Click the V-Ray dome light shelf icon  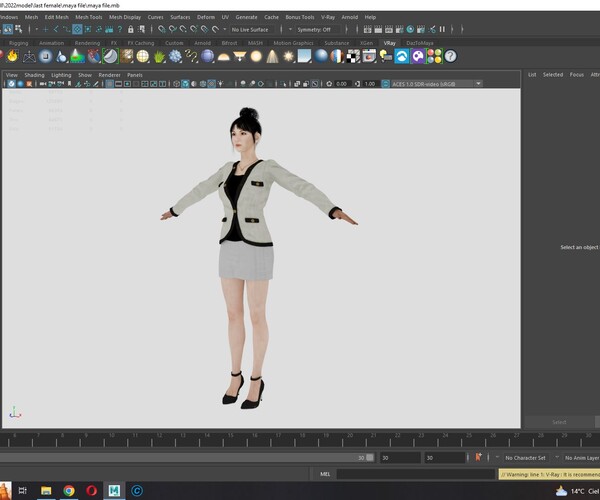point(224,57)
